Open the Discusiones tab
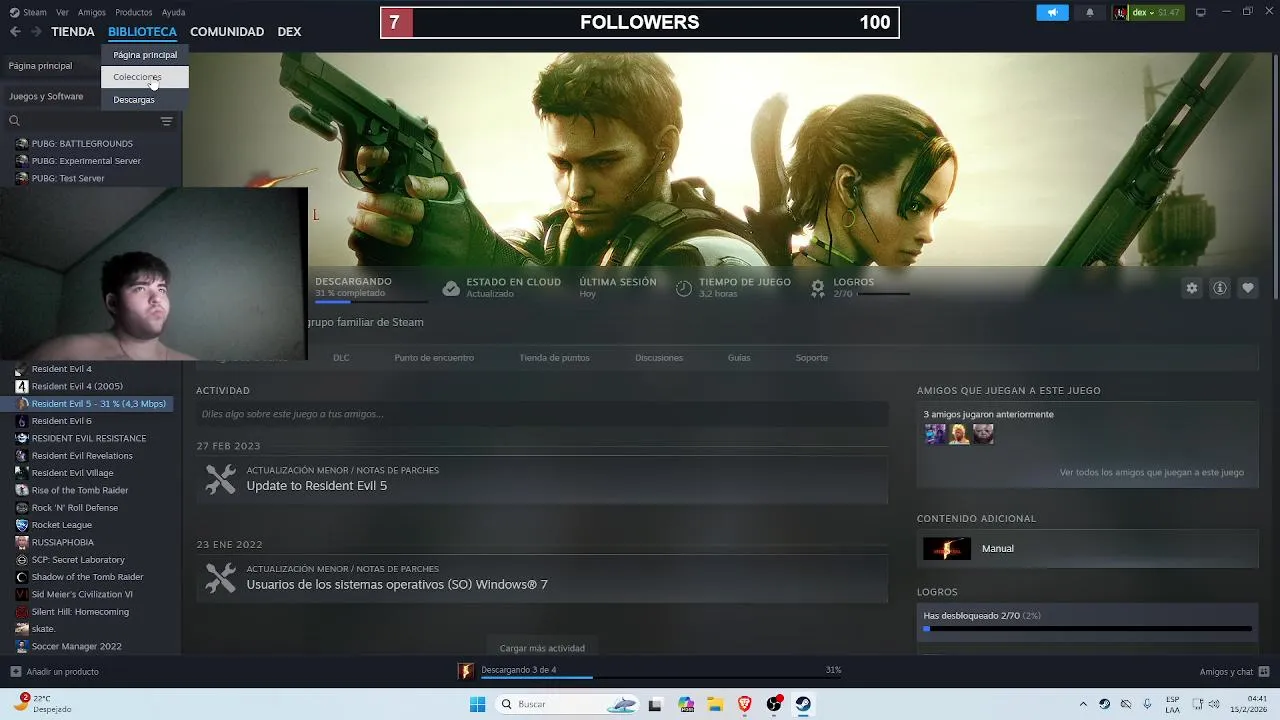1280x720 pixels. point(659,357)
